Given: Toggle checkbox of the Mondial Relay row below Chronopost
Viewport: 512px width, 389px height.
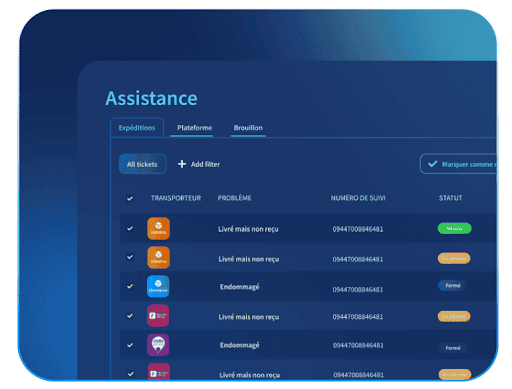Looking at the screenshot, I should pos(130,316).
